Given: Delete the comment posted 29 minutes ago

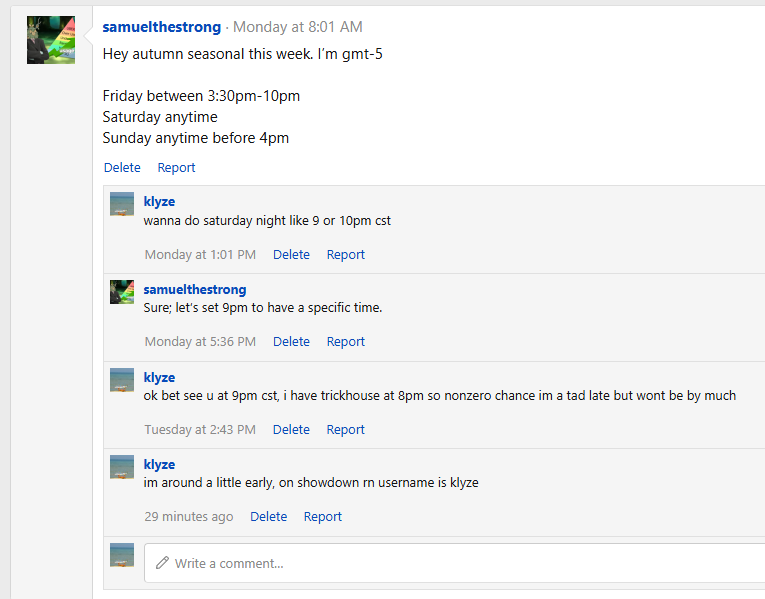Looking at the screenshot, I should (x=268, y=517).
